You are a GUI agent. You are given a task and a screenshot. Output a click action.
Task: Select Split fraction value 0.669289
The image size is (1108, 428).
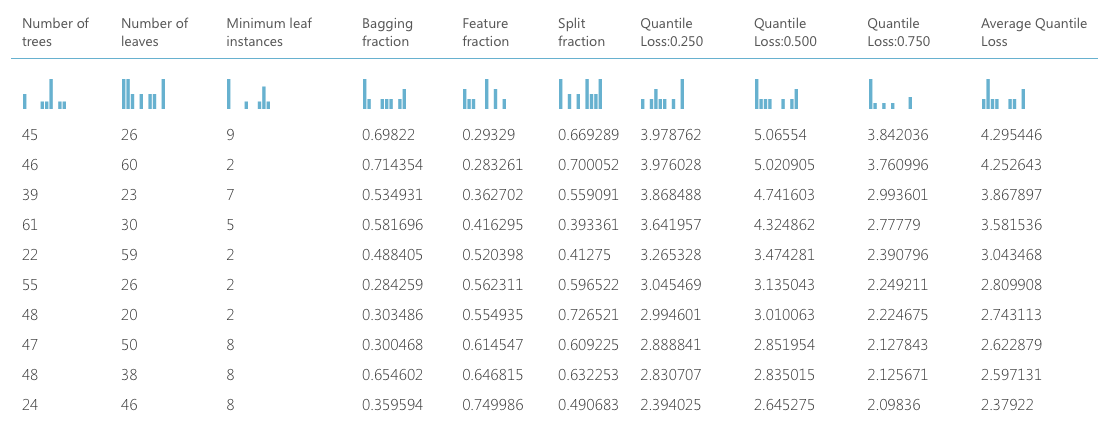pos(588,135)
